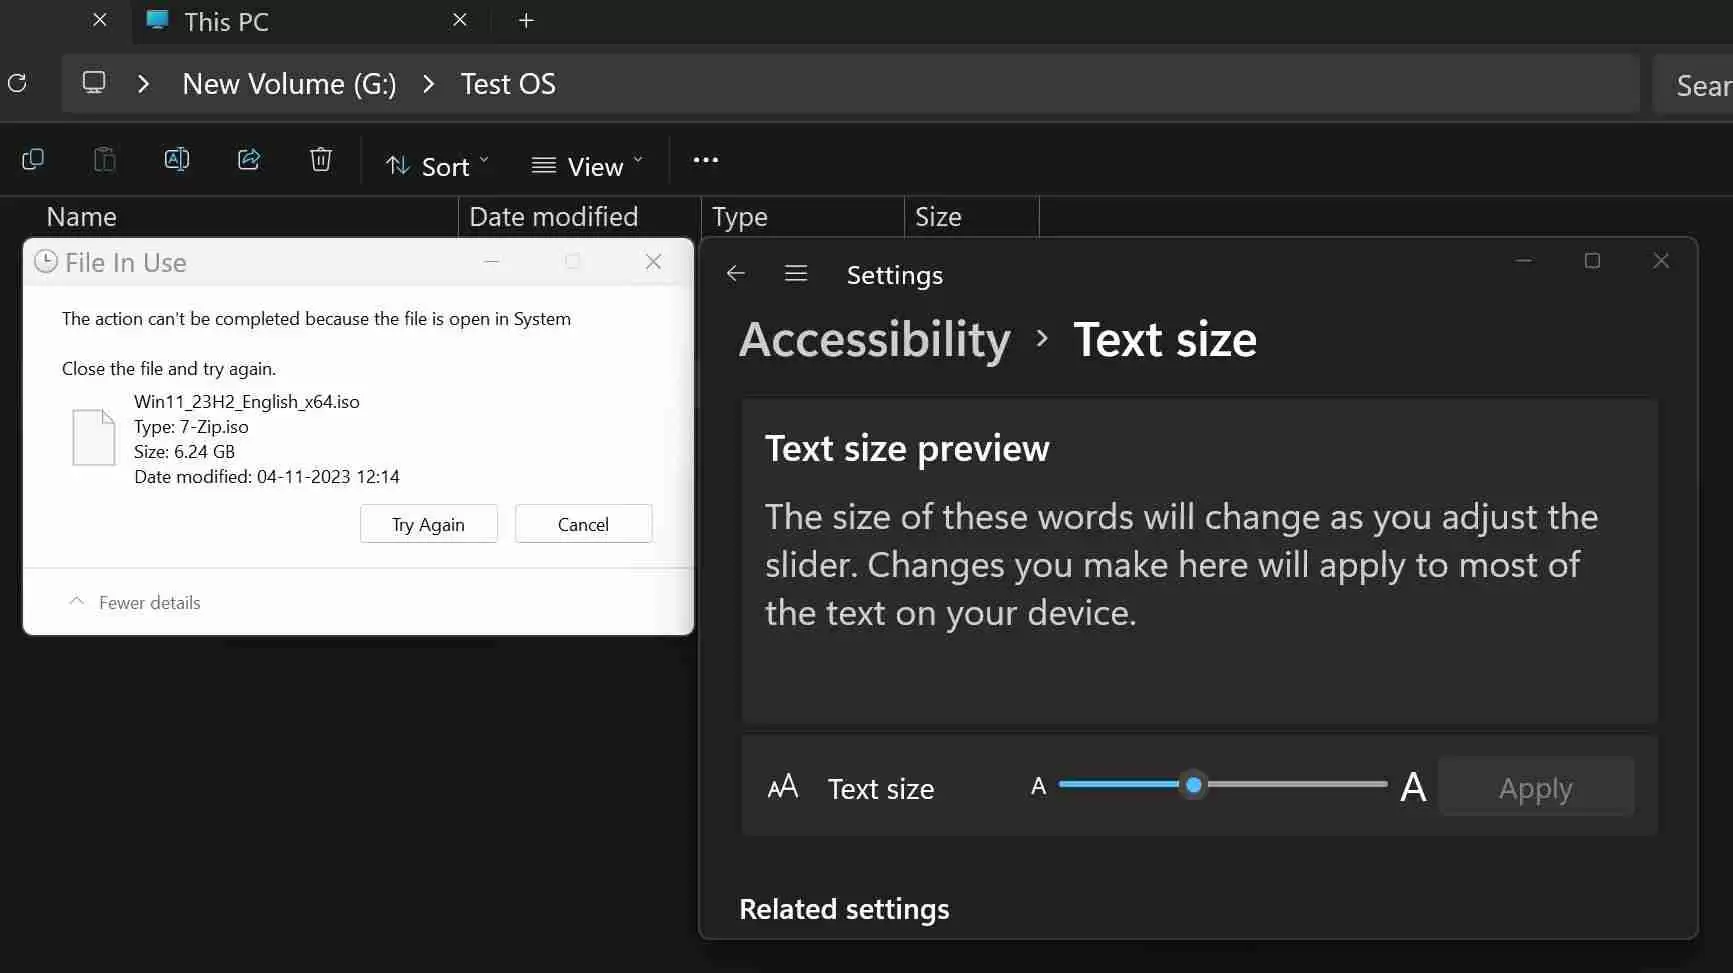
Task: Click the Delete trash icon
Action: coord(320,159)
